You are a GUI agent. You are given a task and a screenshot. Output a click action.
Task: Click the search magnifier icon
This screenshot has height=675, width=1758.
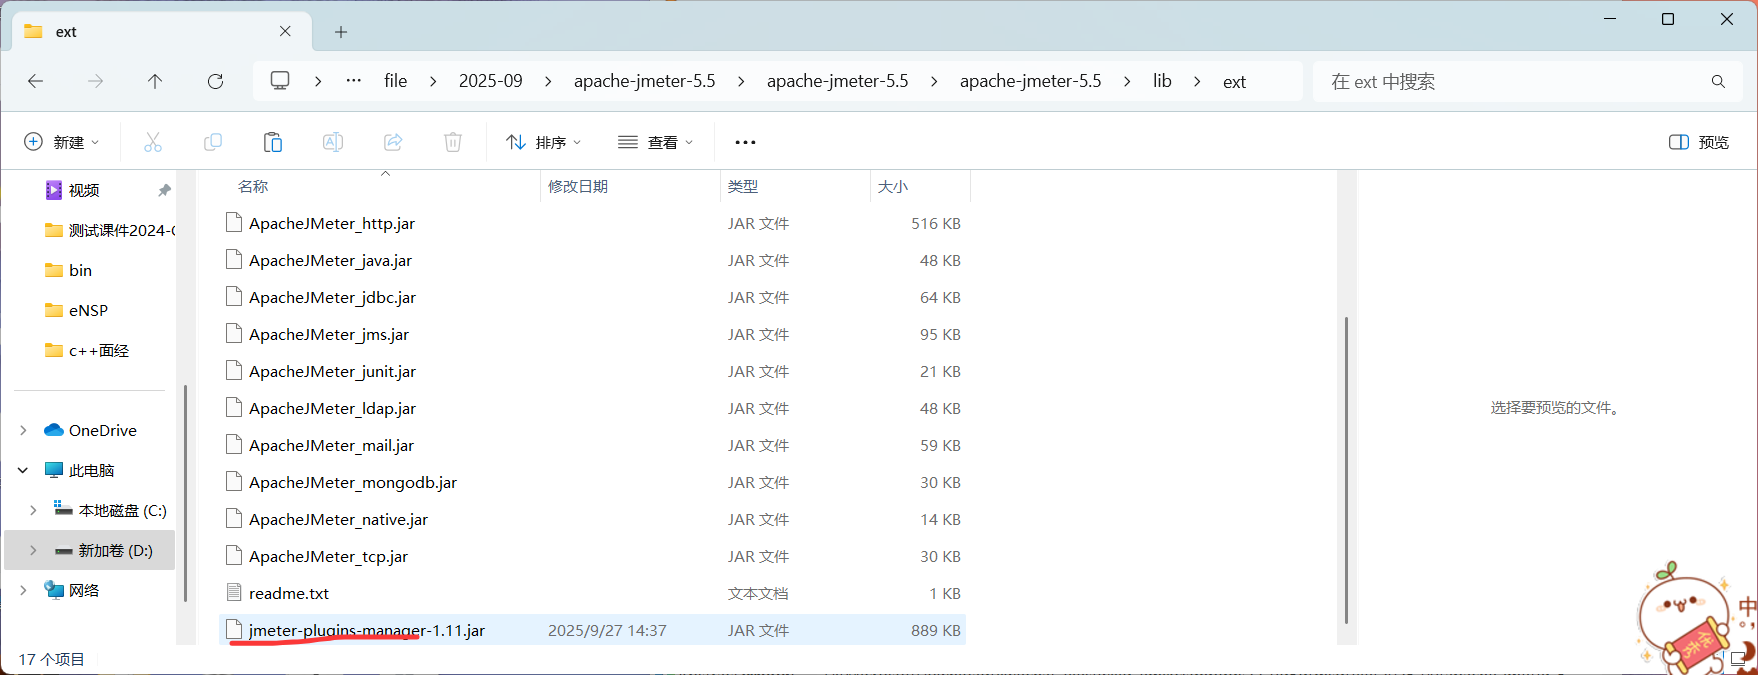point(1718,81)
